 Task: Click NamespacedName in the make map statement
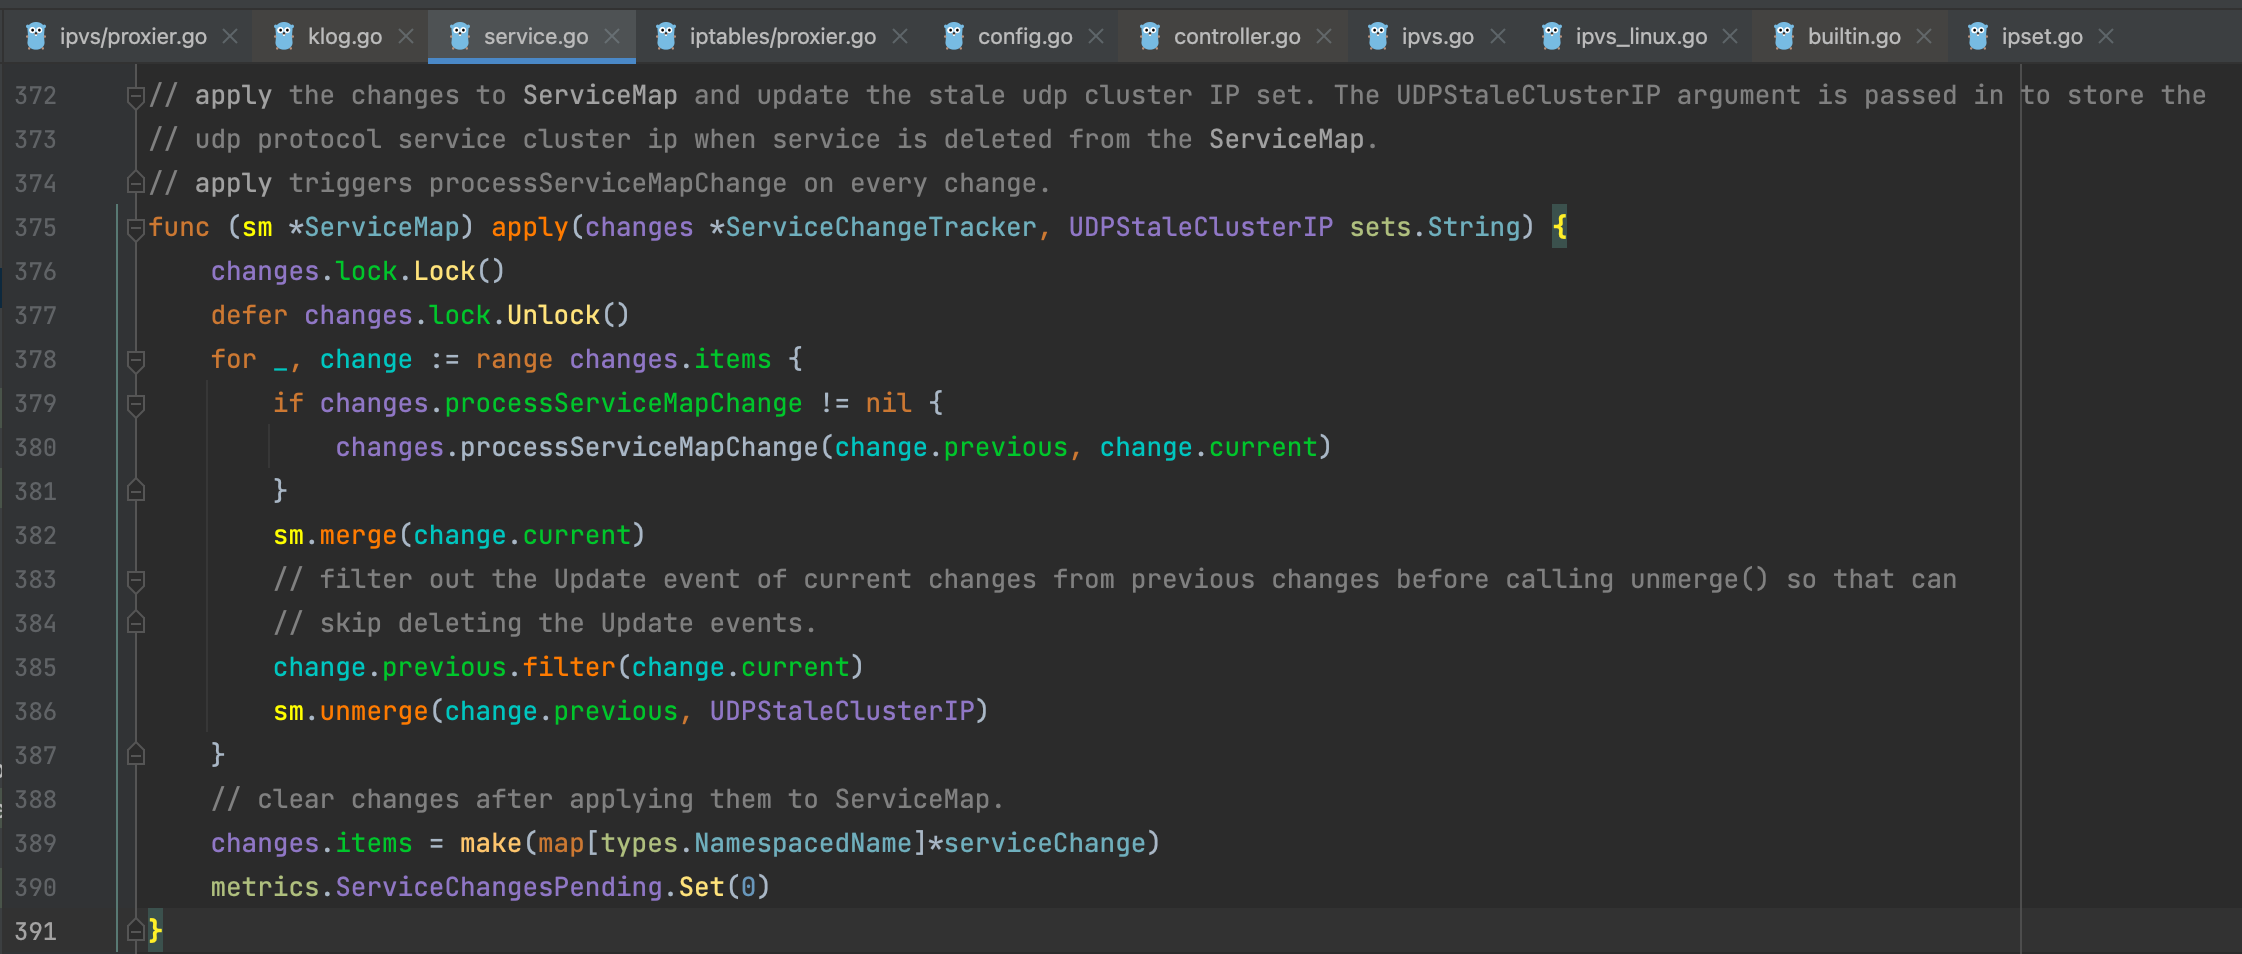pyautogui.click(x=803, y=844)
